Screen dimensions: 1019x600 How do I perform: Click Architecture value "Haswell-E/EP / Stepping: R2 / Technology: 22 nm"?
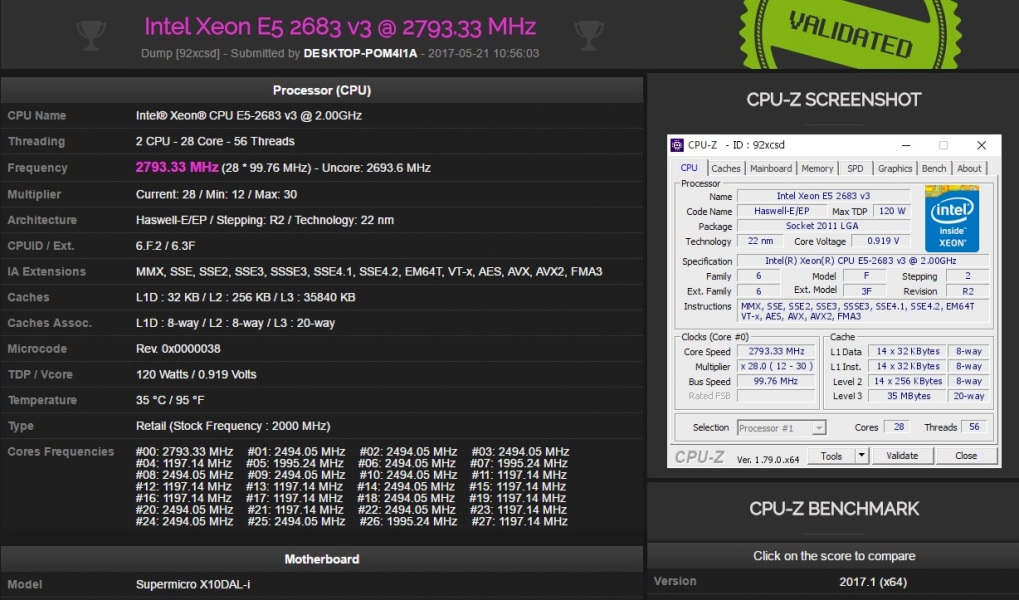point(264,220)
